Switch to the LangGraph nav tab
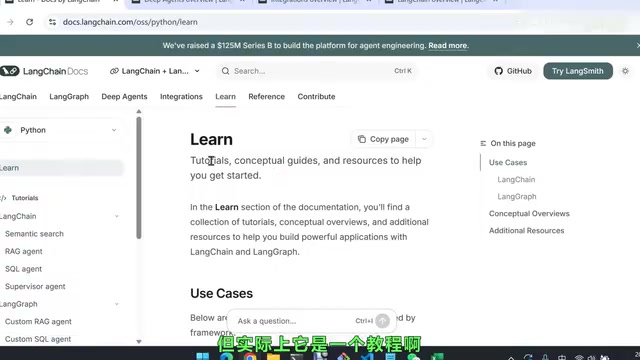 coord(69,97)
